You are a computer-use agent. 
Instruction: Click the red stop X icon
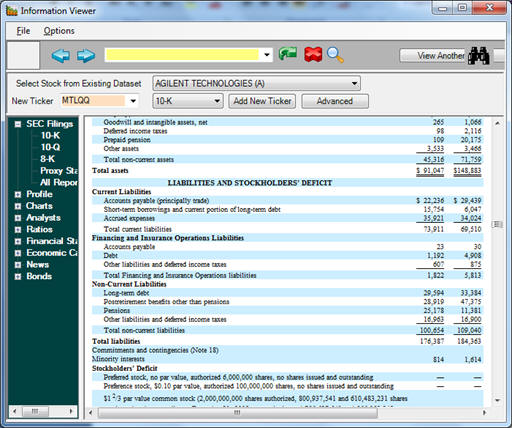point(313,54)
